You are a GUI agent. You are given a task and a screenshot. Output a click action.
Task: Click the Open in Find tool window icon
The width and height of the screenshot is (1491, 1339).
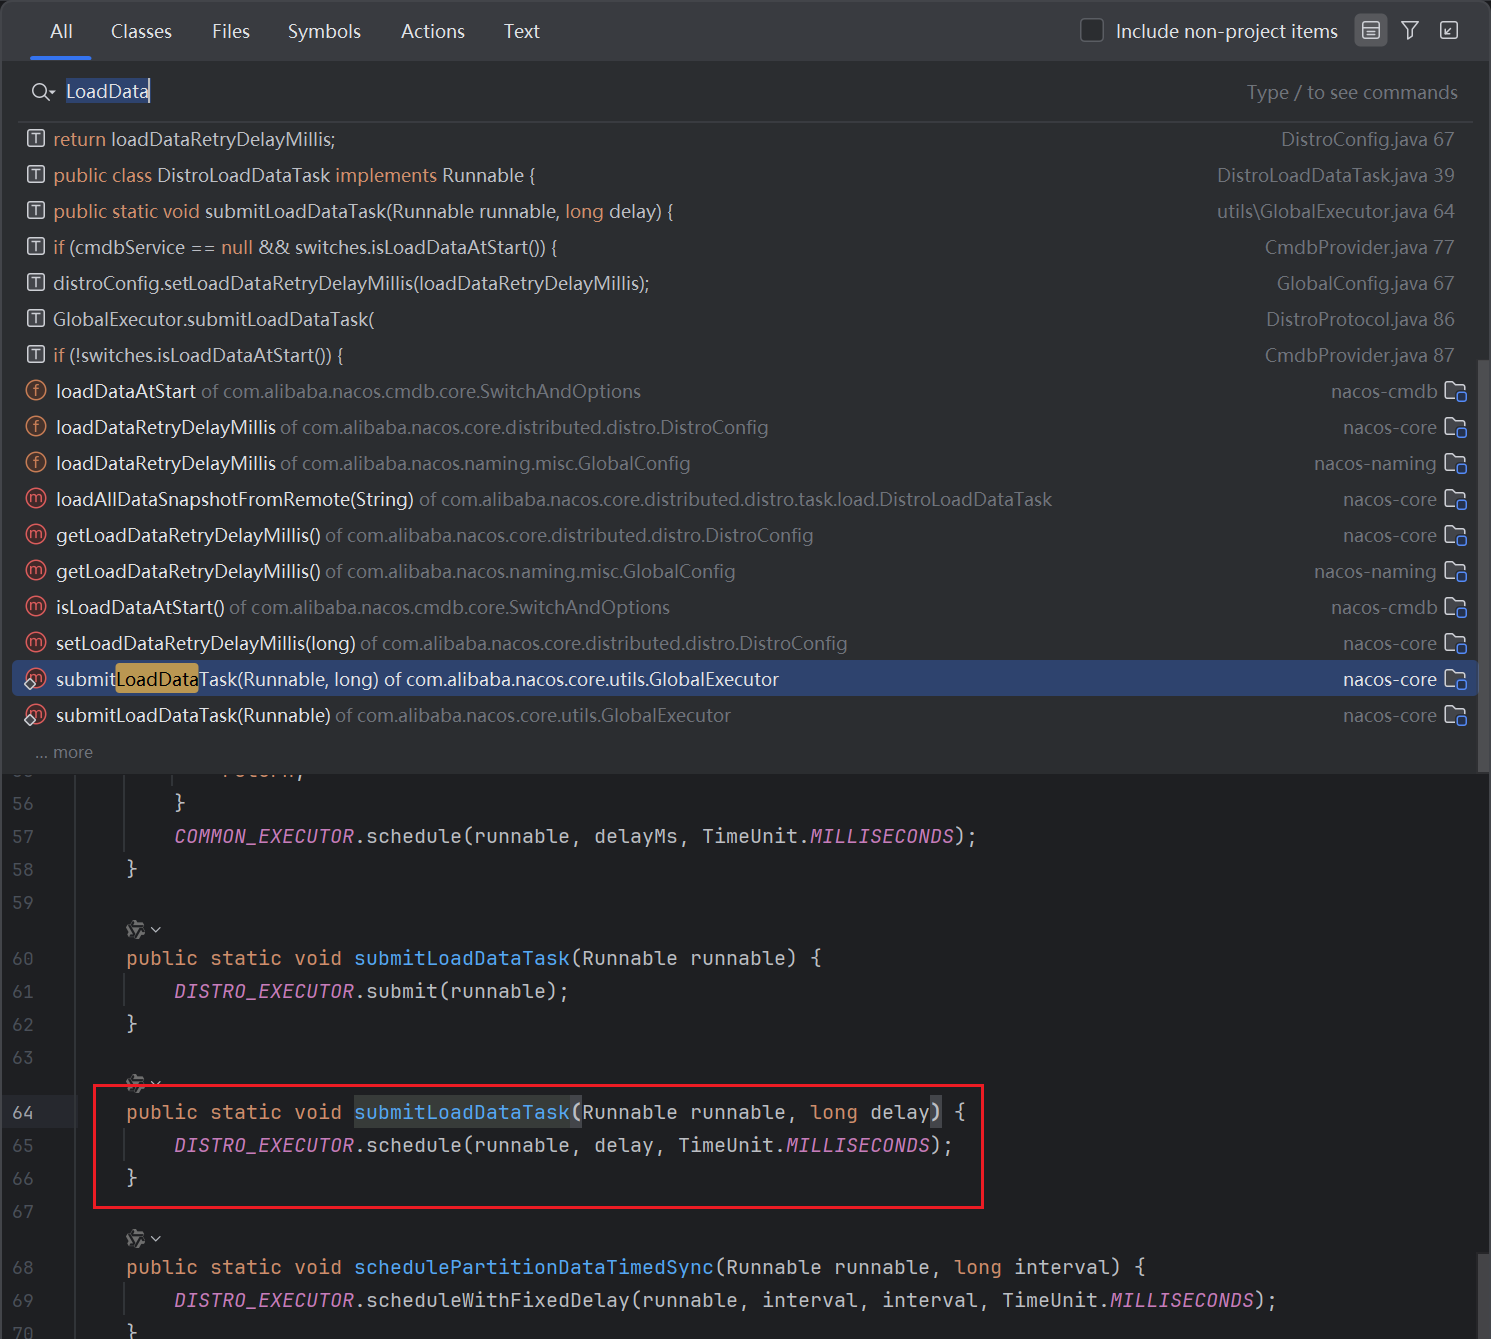click(x=1448, y=31)
